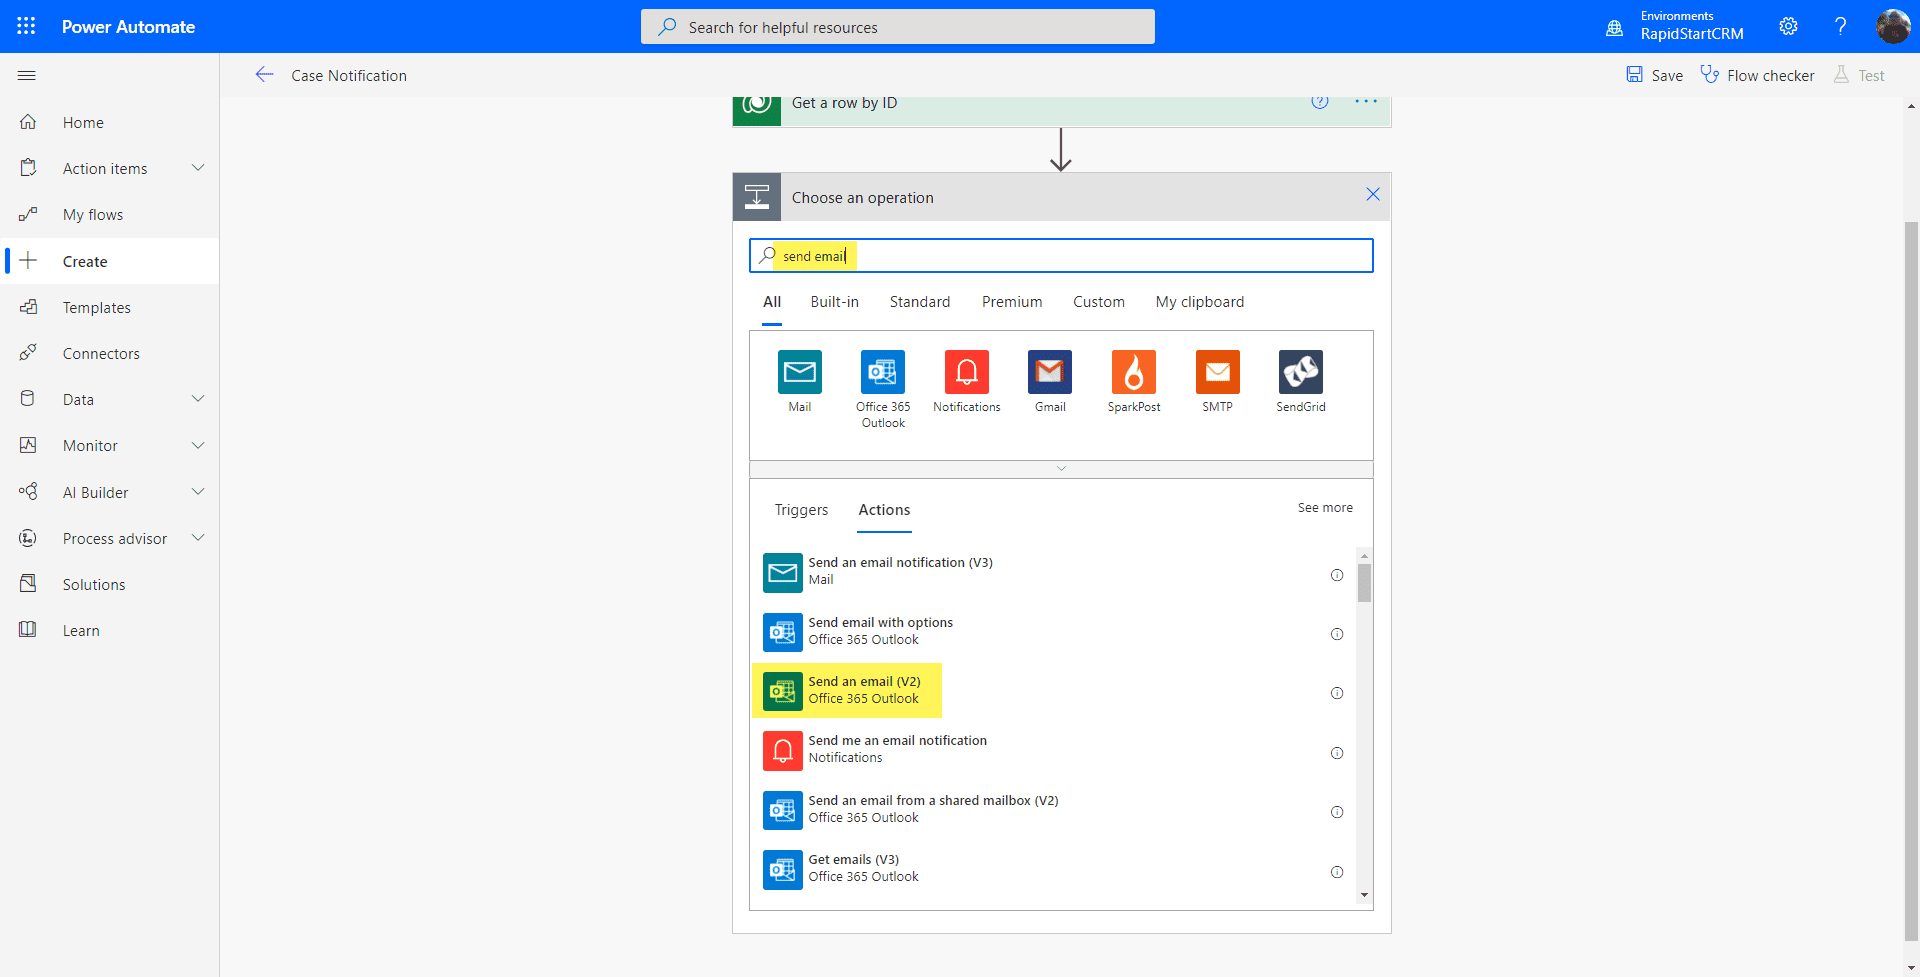Screen dimensions: 1920x977
Task: Select the SendGrid connector icon
Action: coord(1300,372)
